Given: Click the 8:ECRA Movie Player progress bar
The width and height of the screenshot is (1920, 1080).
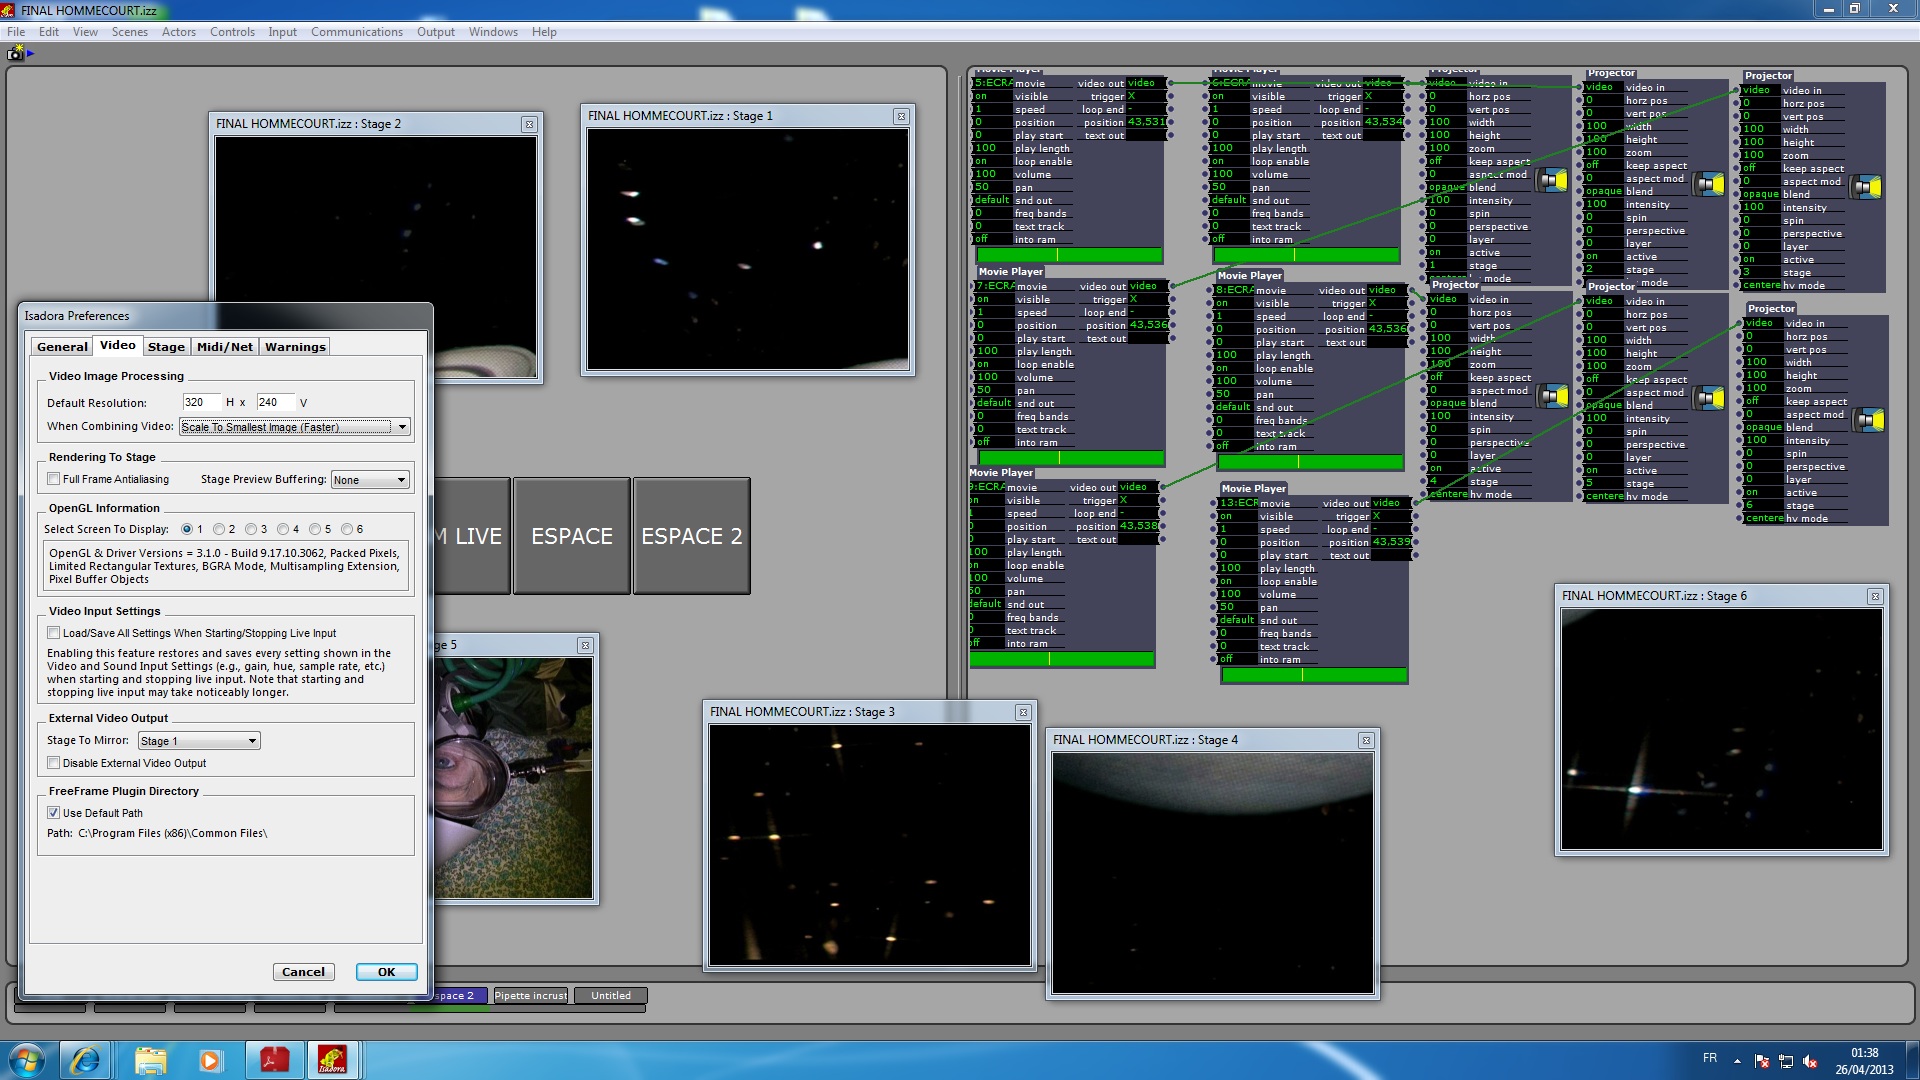Looking at the screenshot, I should (1310, 462).
